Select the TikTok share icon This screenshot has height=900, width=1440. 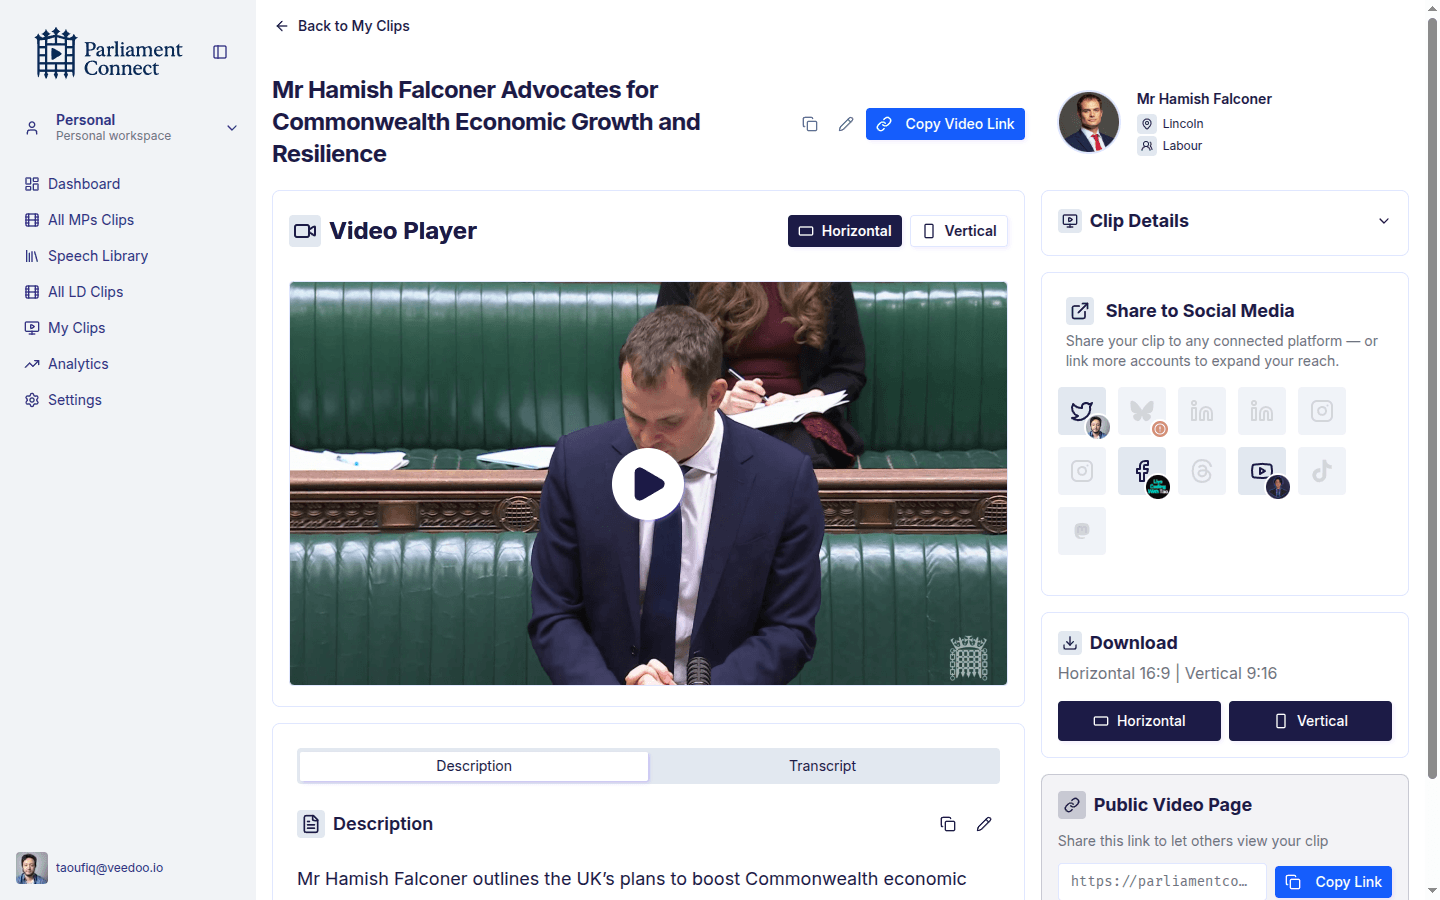coord(1322,471)
